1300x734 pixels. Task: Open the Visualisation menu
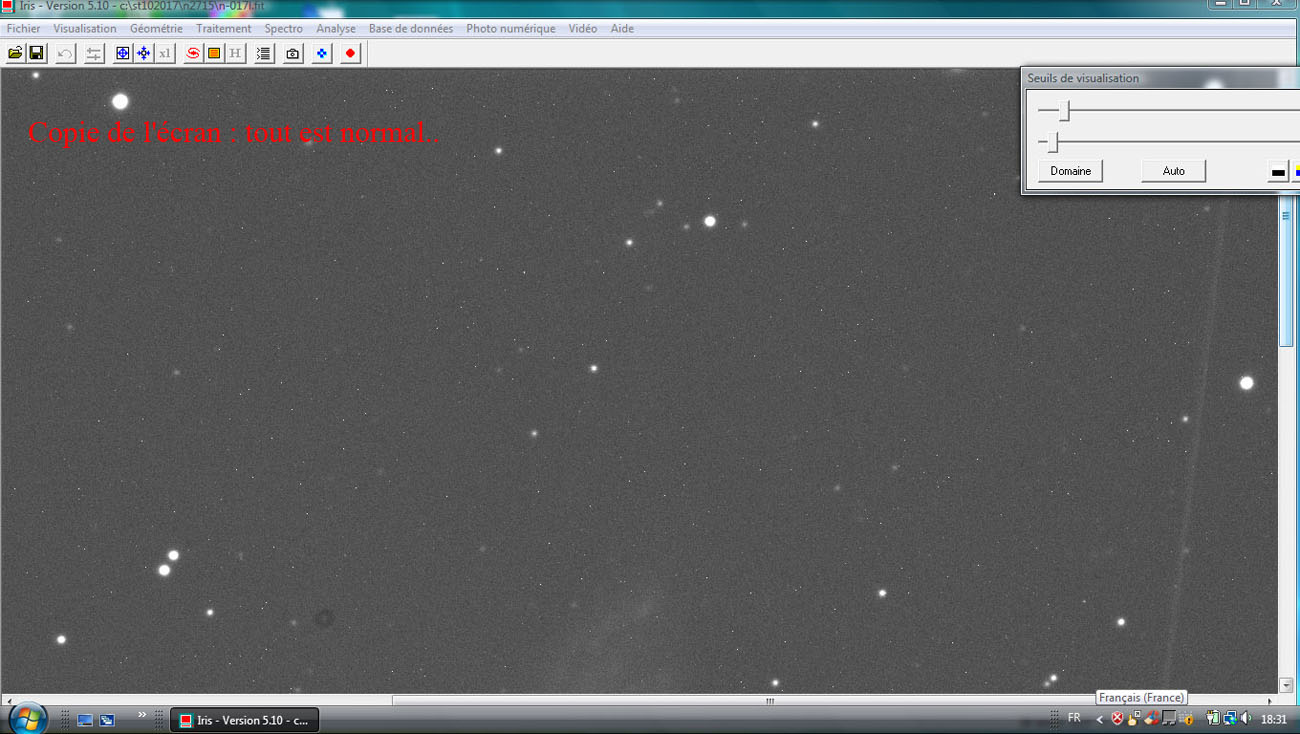click(85, 29)
